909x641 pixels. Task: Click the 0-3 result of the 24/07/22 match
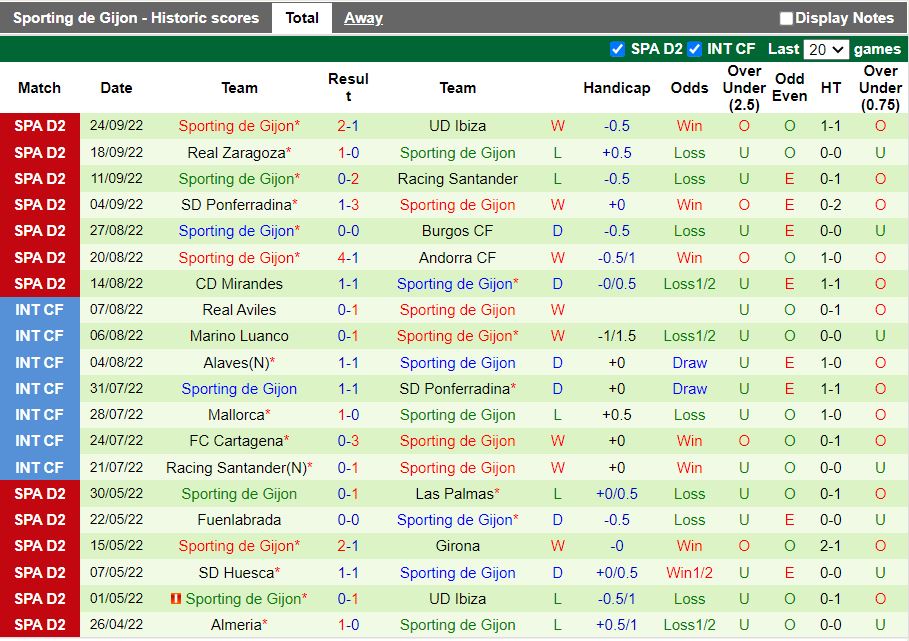point(348,442)
